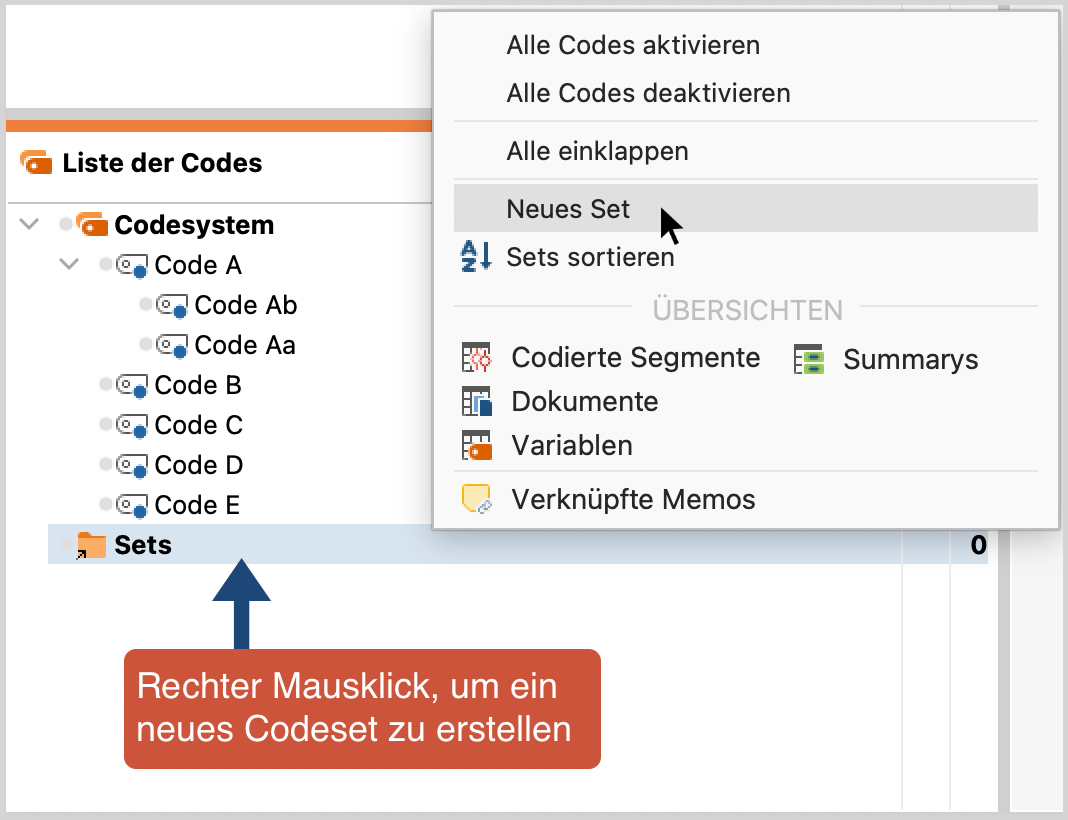Click the Code Ab code icon
1068x820 pixels.
(x=172, y=305)
